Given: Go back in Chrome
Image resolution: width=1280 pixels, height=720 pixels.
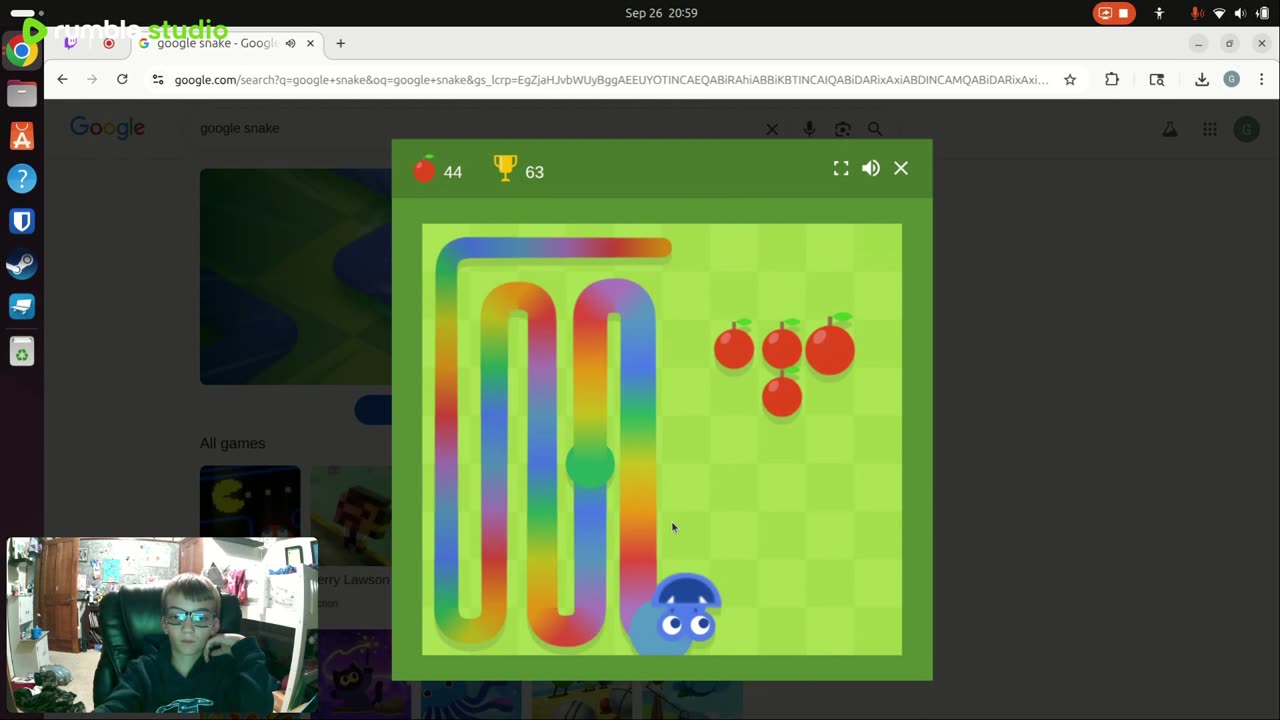Looking at the screenshot, I should [x=62, y=80].
